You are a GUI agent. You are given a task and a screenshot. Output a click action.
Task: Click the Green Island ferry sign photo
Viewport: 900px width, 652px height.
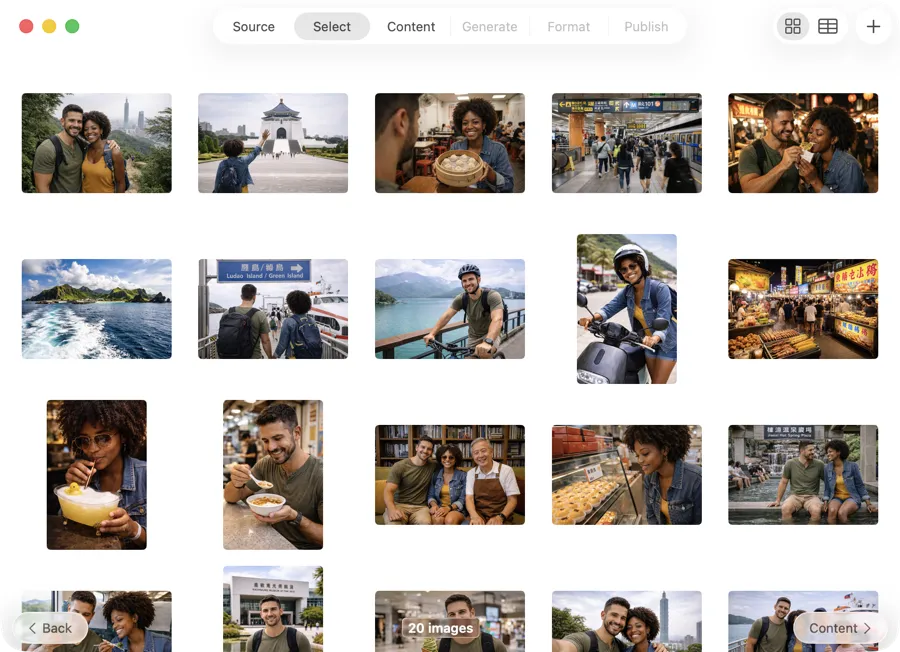273,308
